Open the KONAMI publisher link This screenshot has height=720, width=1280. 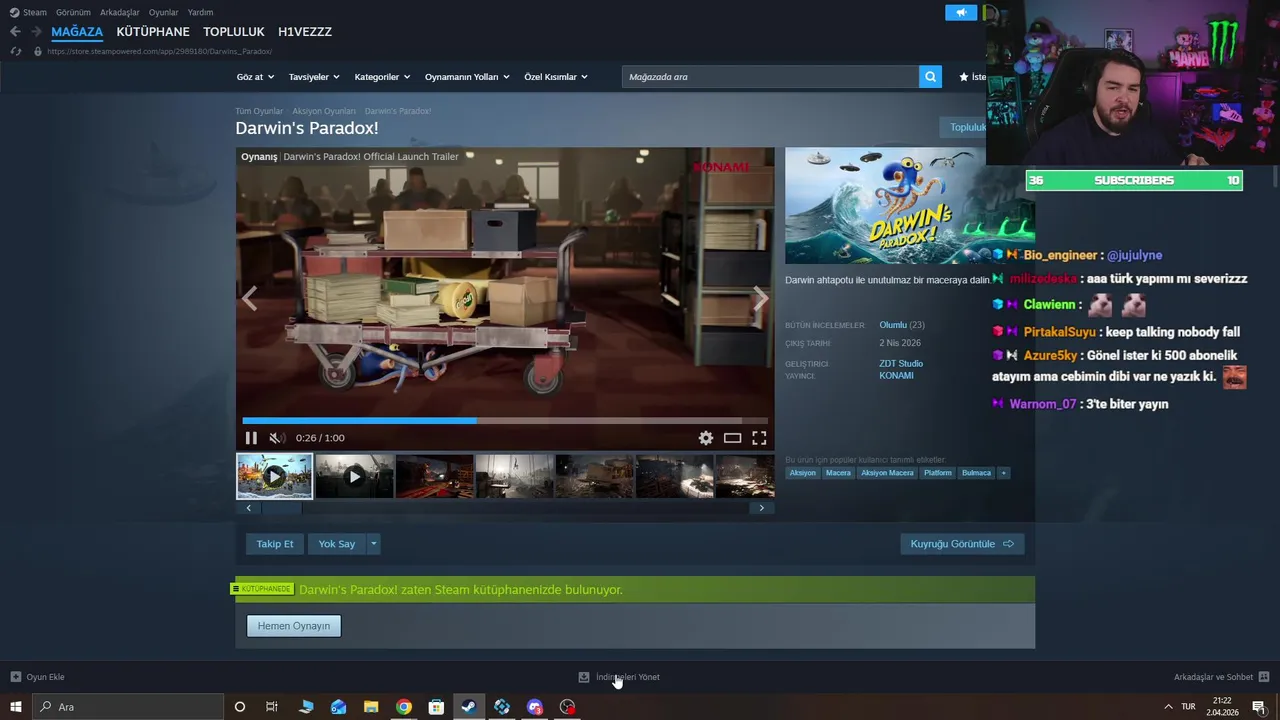click(x=896, y=376)
